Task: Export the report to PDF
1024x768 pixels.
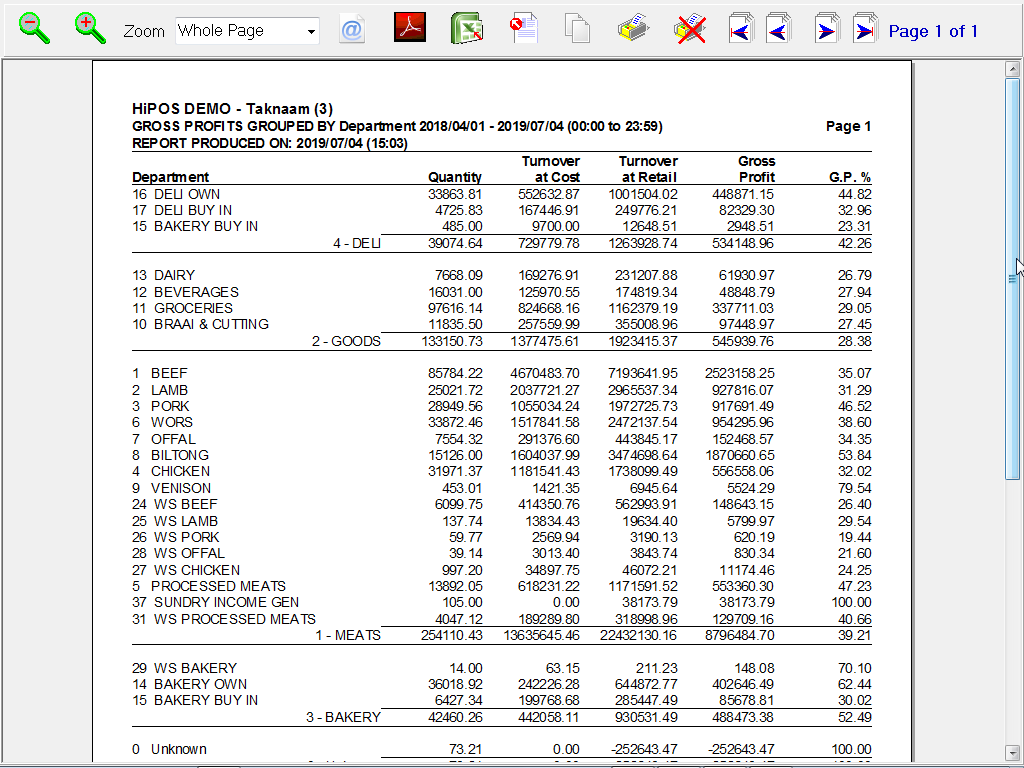Action: (x=410, y=28)
